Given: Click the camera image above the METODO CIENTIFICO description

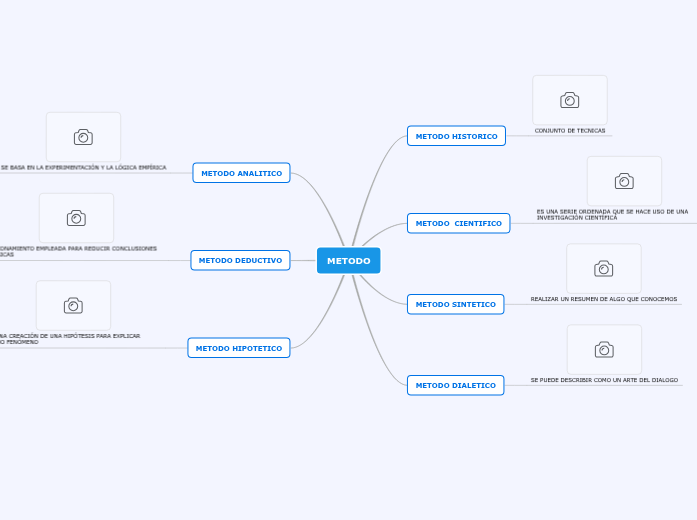Looking at the screenshot, I should click(624, 181).
